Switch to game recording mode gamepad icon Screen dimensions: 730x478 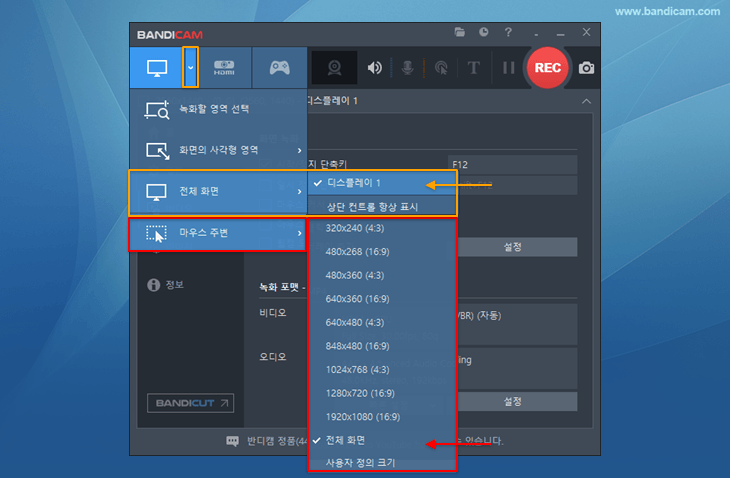[280, 67]
